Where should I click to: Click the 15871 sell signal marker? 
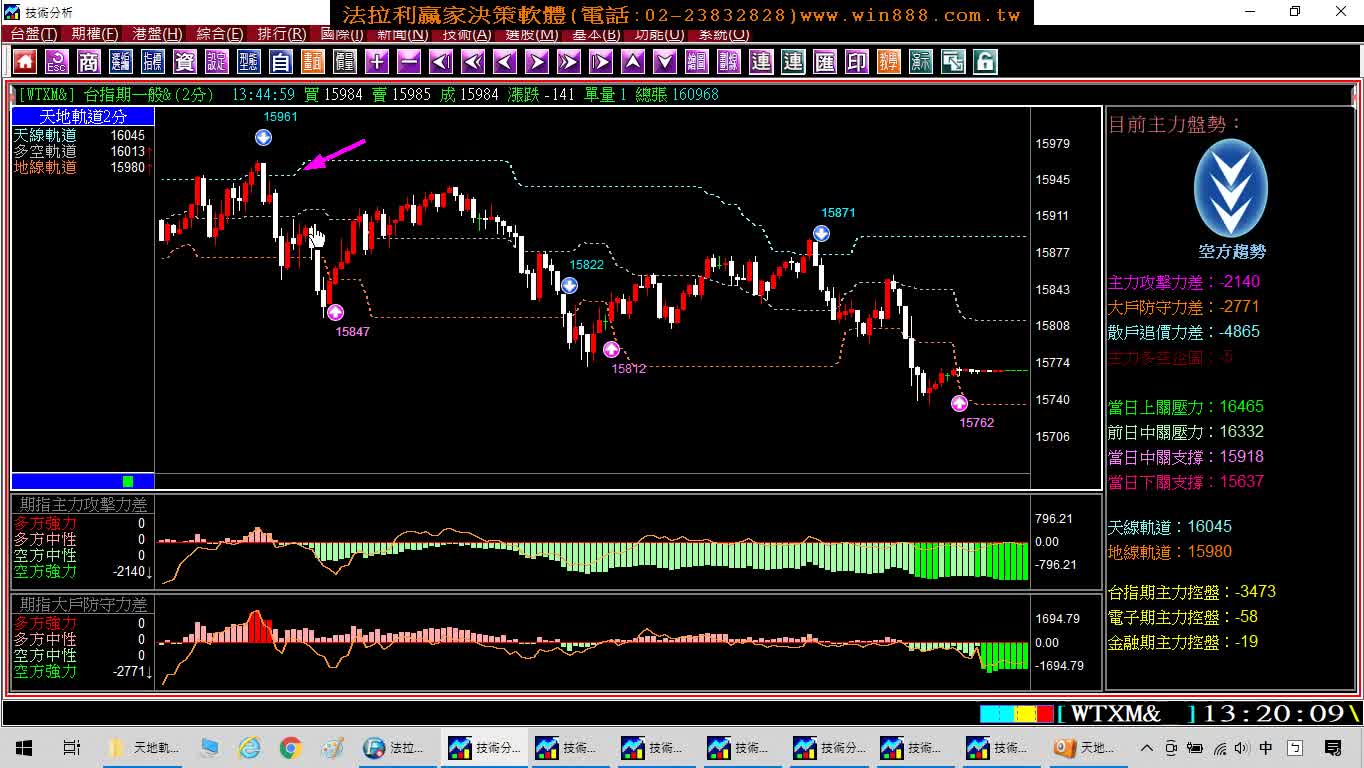coord(821,233)
